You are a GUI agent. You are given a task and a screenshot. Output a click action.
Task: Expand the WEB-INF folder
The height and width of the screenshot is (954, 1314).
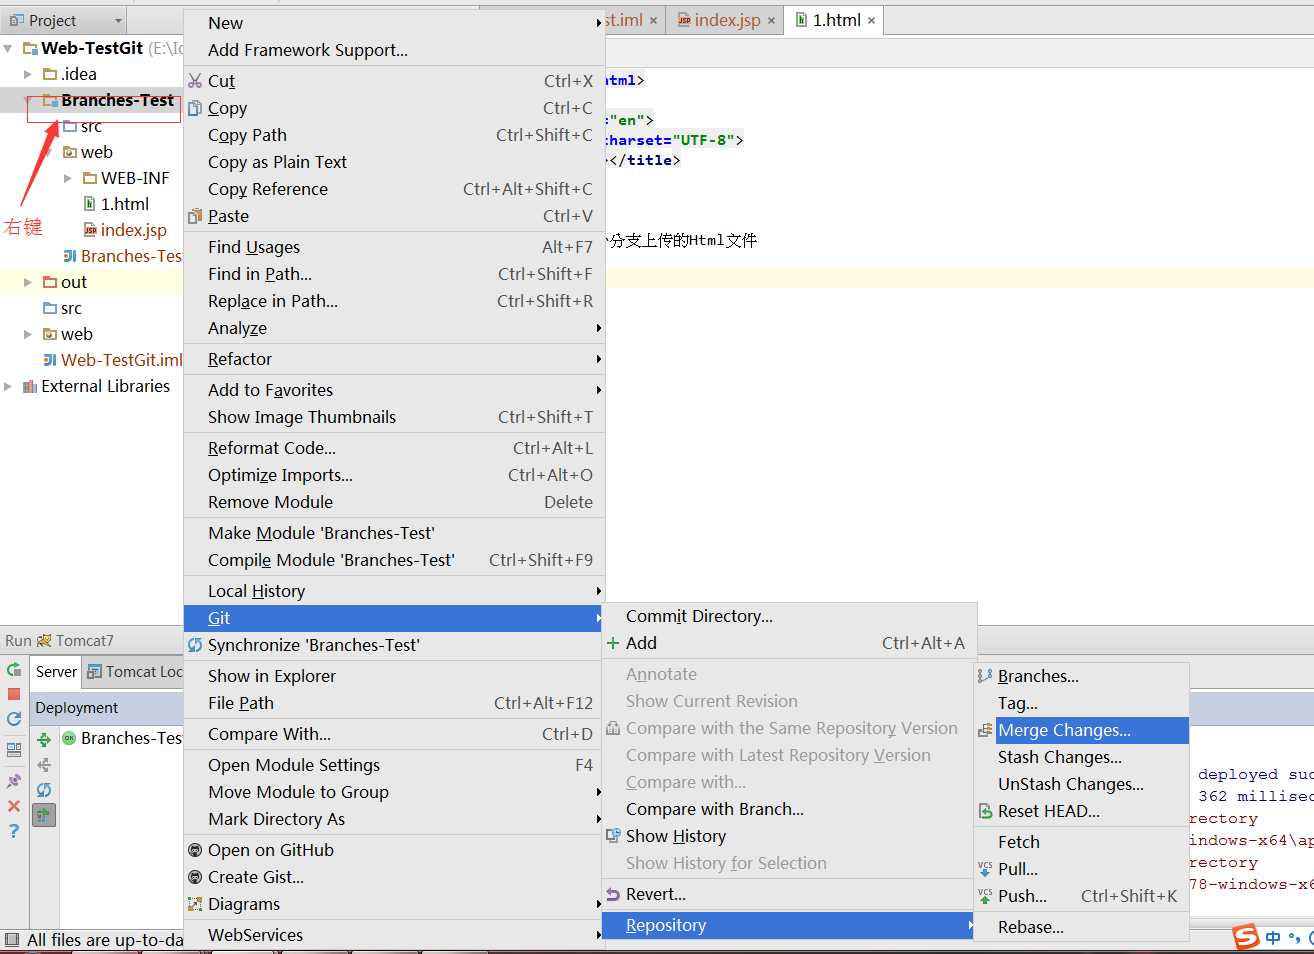pos(68,178)
